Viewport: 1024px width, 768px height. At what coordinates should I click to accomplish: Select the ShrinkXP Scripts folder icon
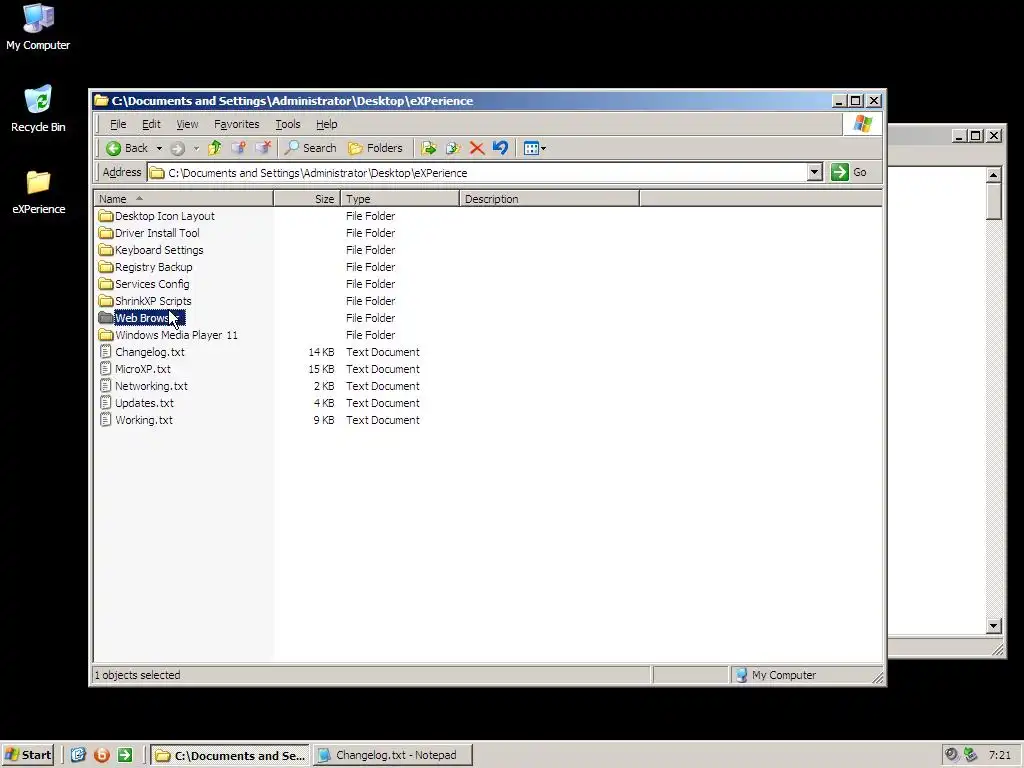point(106,300)
